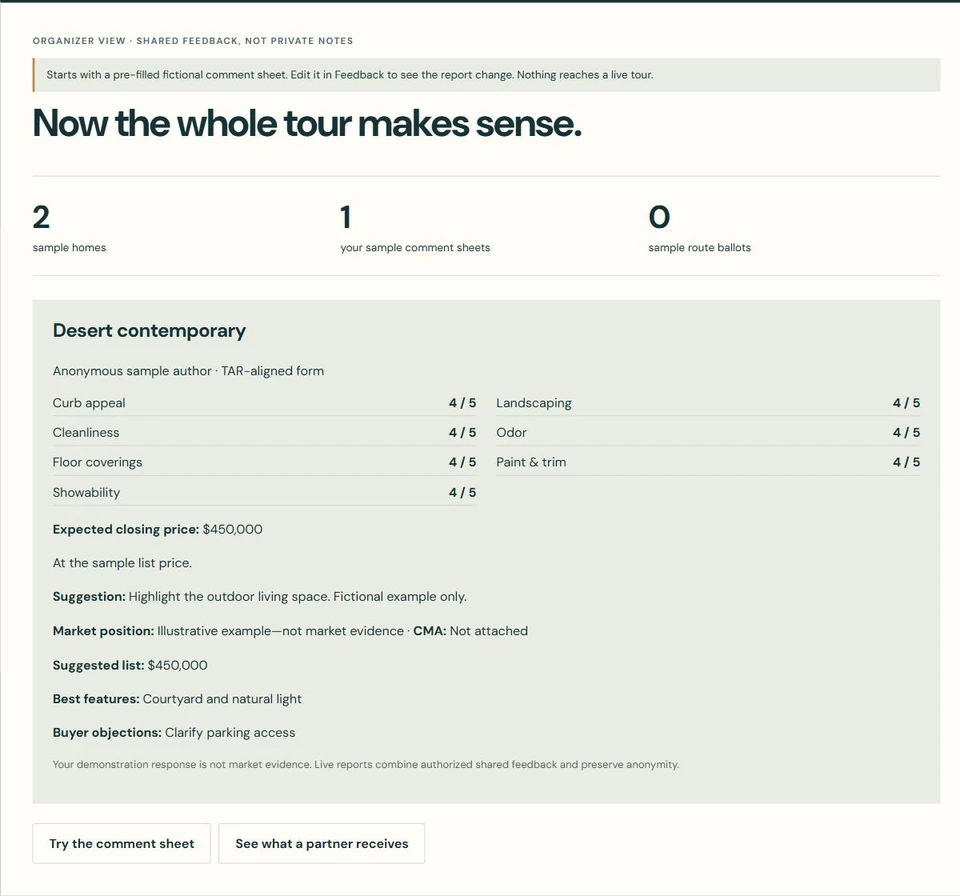Select the Odor rating label
Image resolution: width=960 pixels, height=896 pixels.
(x=511, y=432)
